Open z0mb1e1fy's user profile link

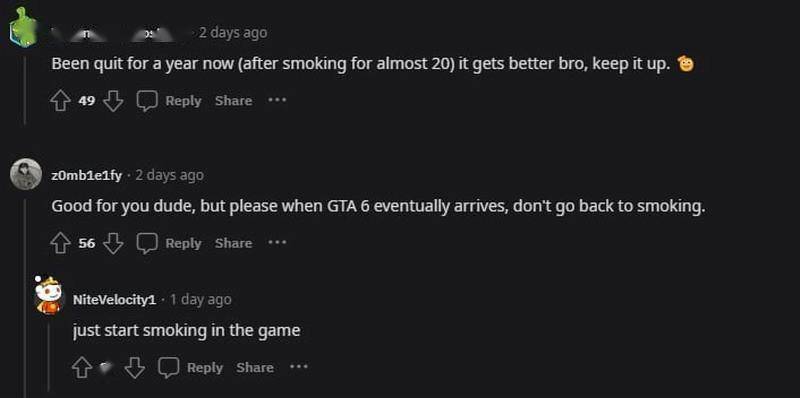87,176
